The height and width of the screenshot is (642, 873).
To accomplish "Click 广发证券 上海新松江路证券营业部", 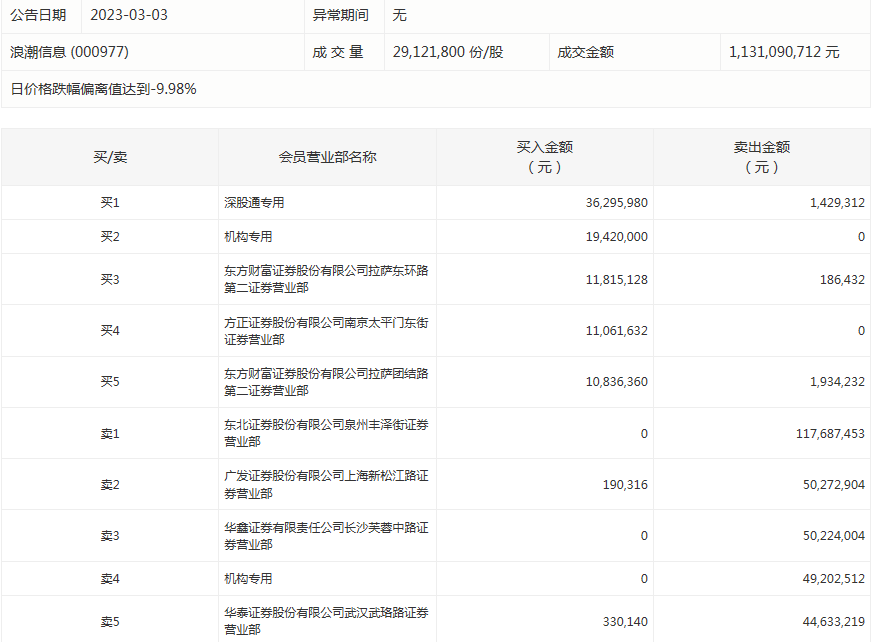I will click(326, 484).
